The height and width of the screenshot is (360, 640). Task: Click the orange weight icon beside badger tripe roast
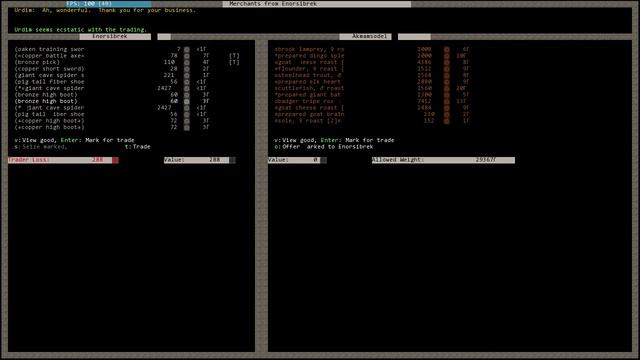tap(447, 101)
